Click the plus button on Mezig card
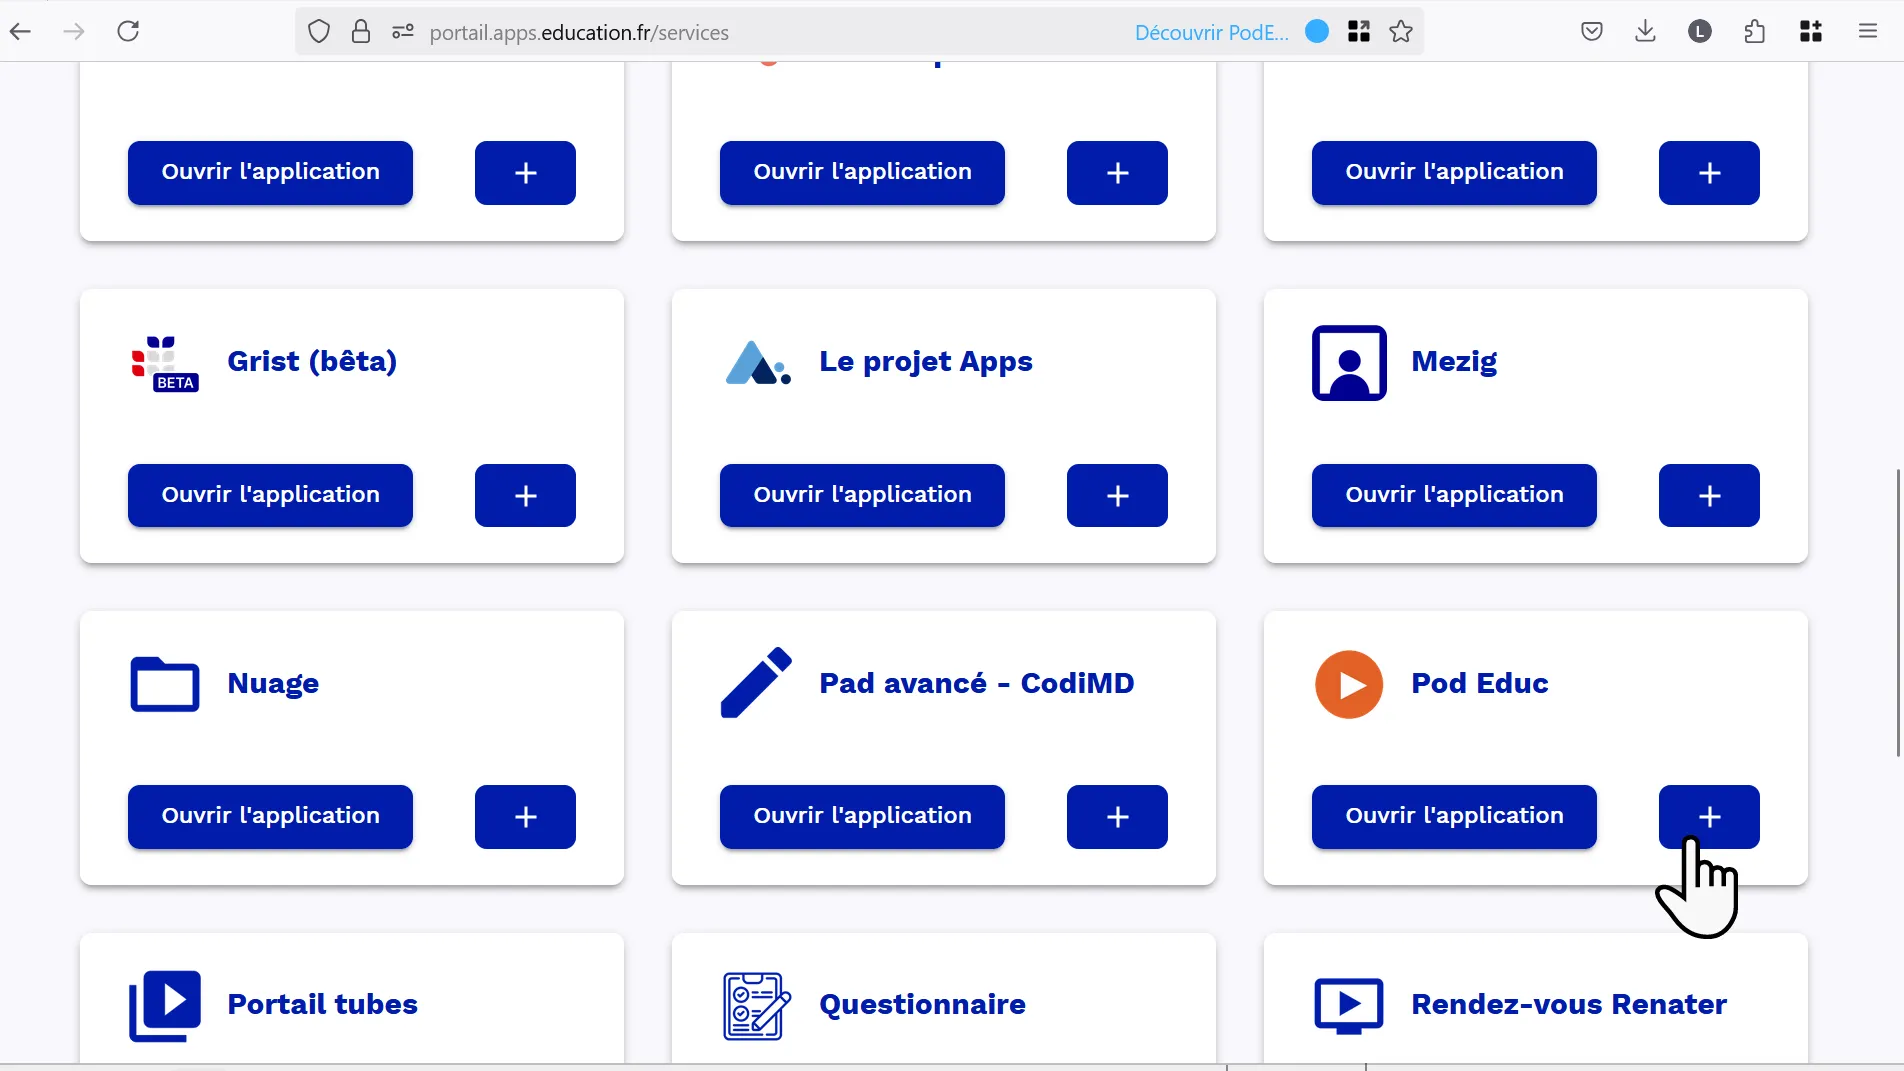1904x1071 pixels. [1709, 495]
